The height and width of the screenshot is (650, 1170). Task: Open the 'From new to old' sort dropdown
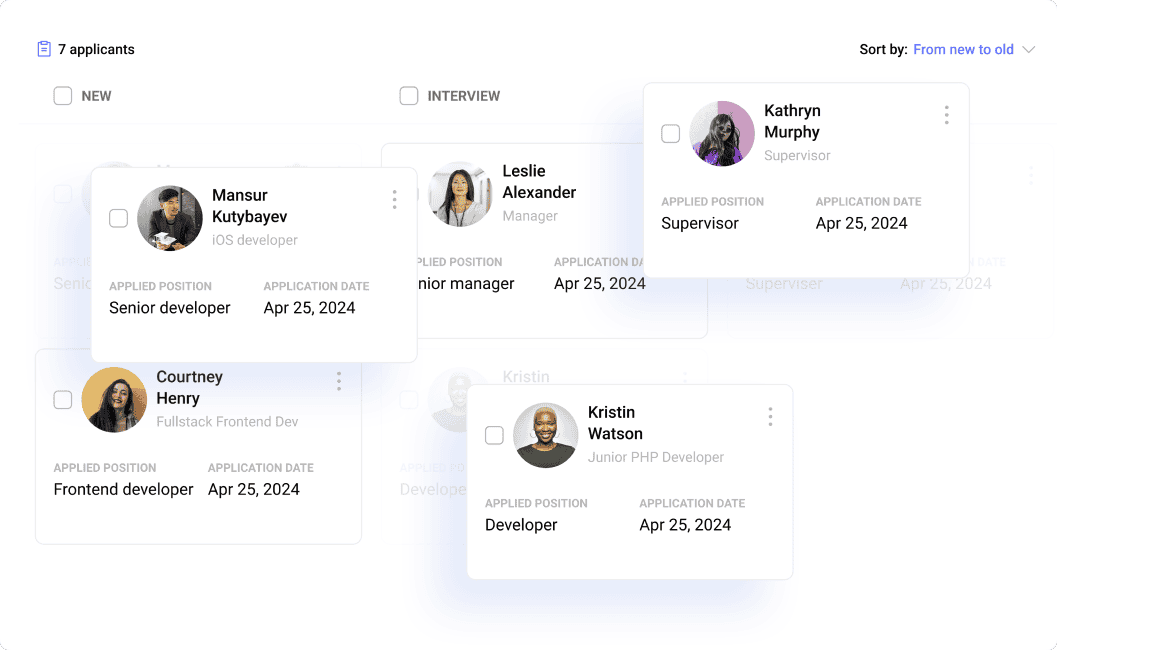tap(963, 49)
